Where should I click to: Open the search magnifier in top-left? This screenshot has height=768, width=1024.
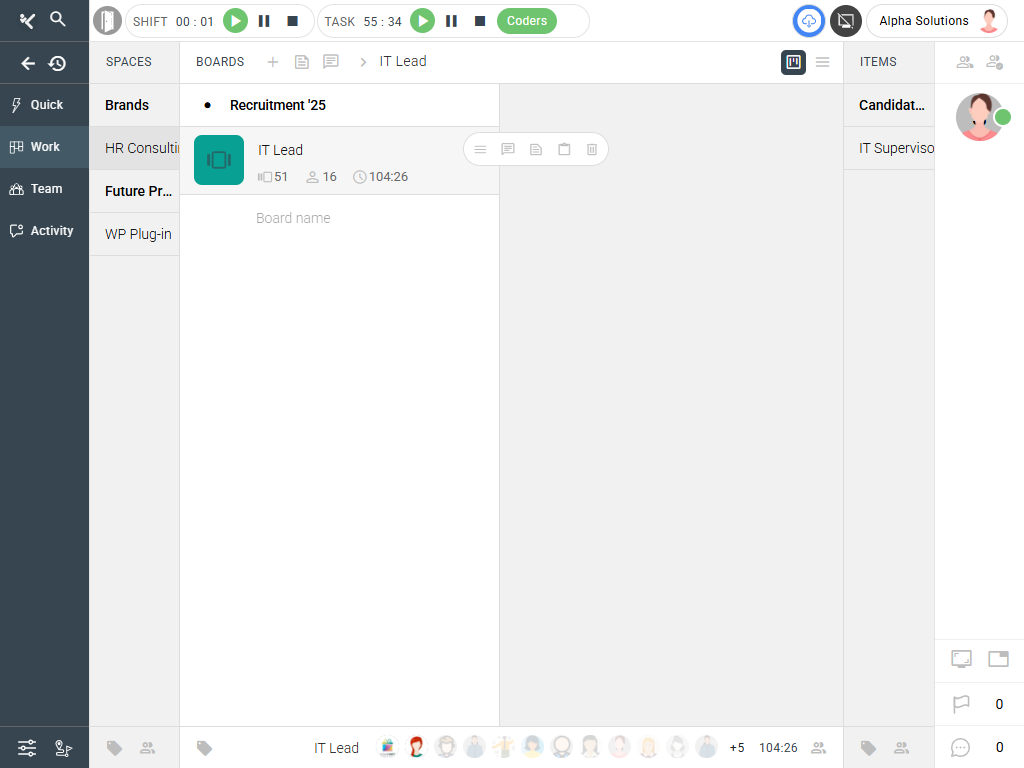[58, 19]
